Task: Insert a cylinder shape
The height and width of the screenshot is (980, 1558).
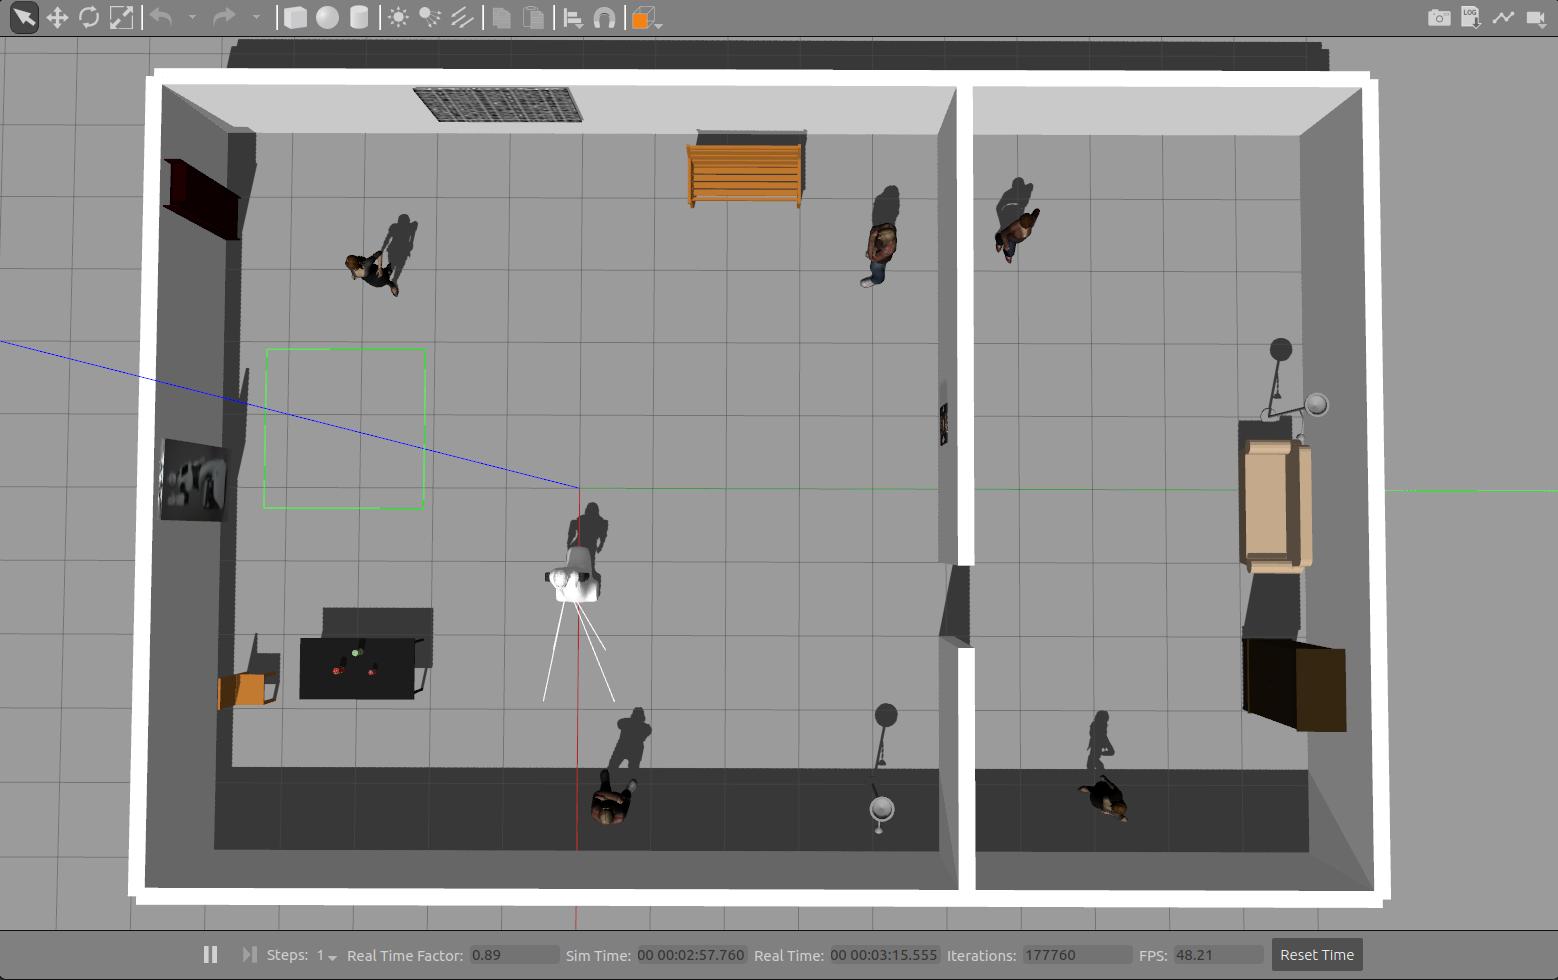Action: pos(359,18)
